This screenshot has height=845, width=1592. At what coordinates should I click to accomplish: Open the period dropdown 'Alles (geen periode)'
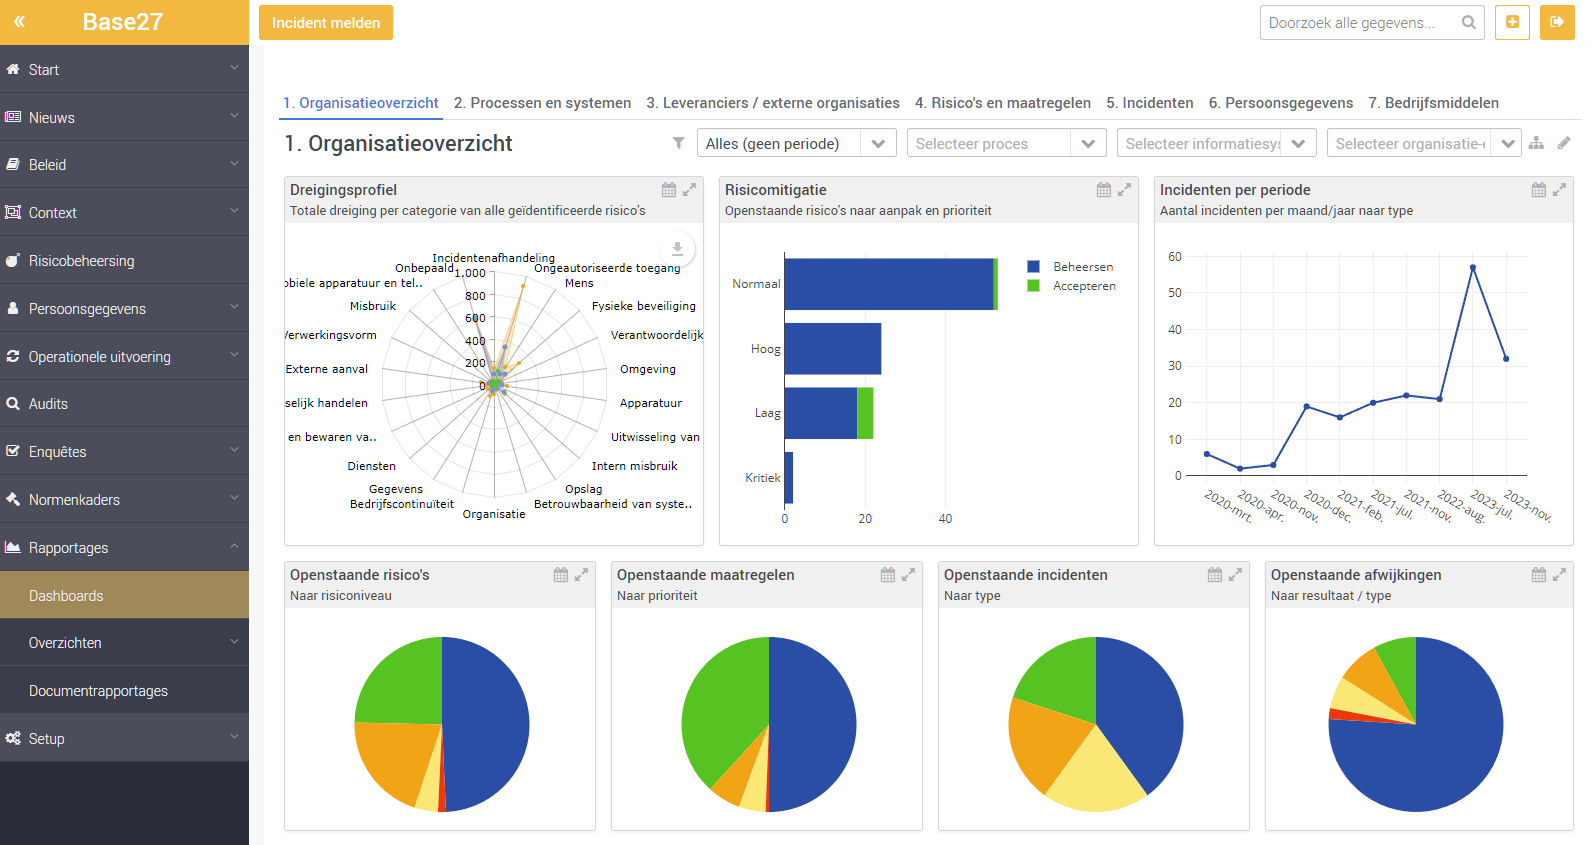pos(797,143)
